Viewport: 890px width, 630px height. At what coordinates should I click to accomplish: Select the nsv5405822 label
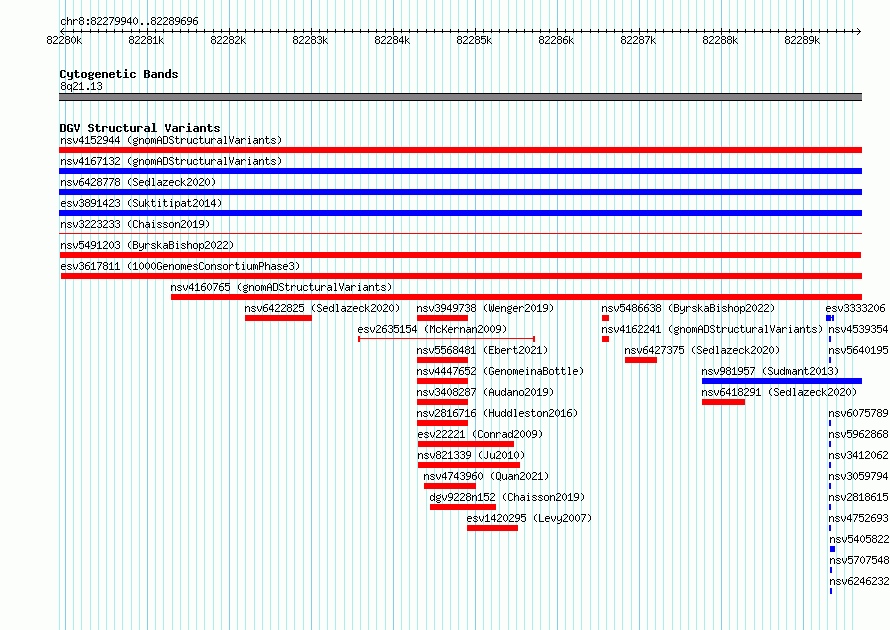tap(859, 539)
